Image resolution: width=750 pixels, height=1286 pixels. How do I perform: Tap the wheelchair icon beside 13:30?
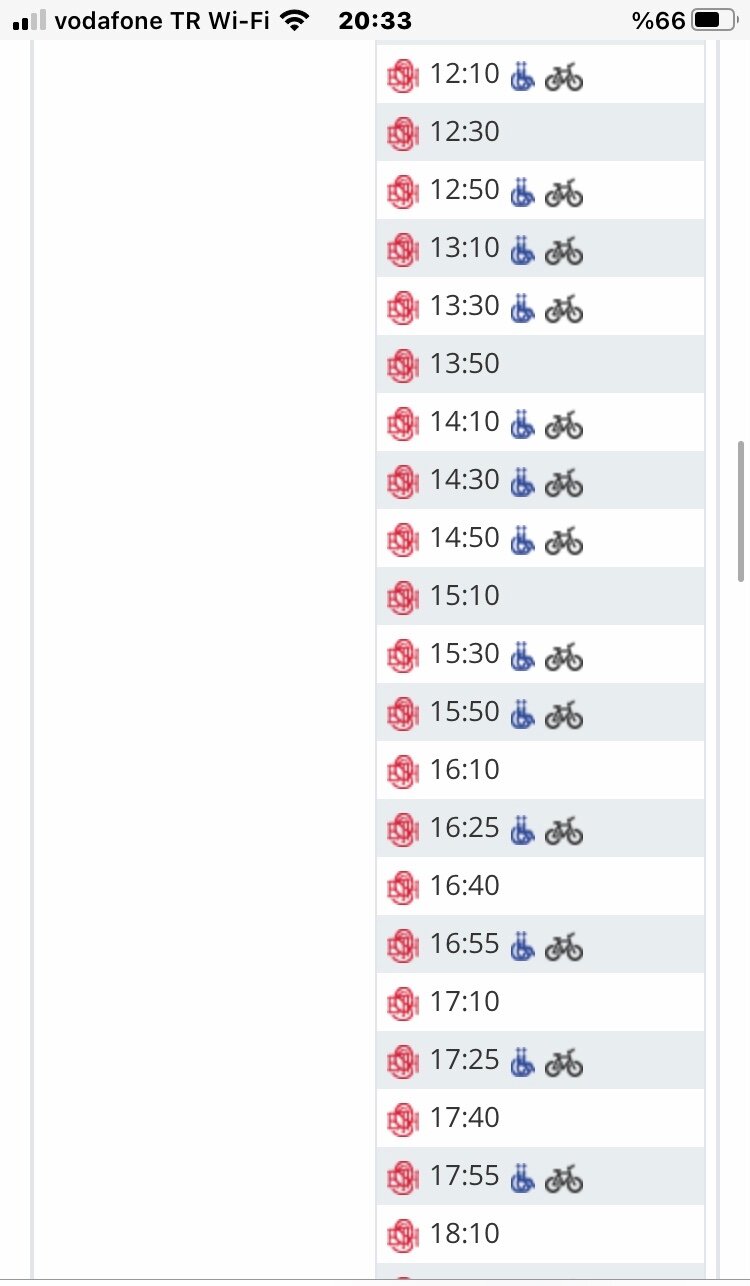(522, 307)
